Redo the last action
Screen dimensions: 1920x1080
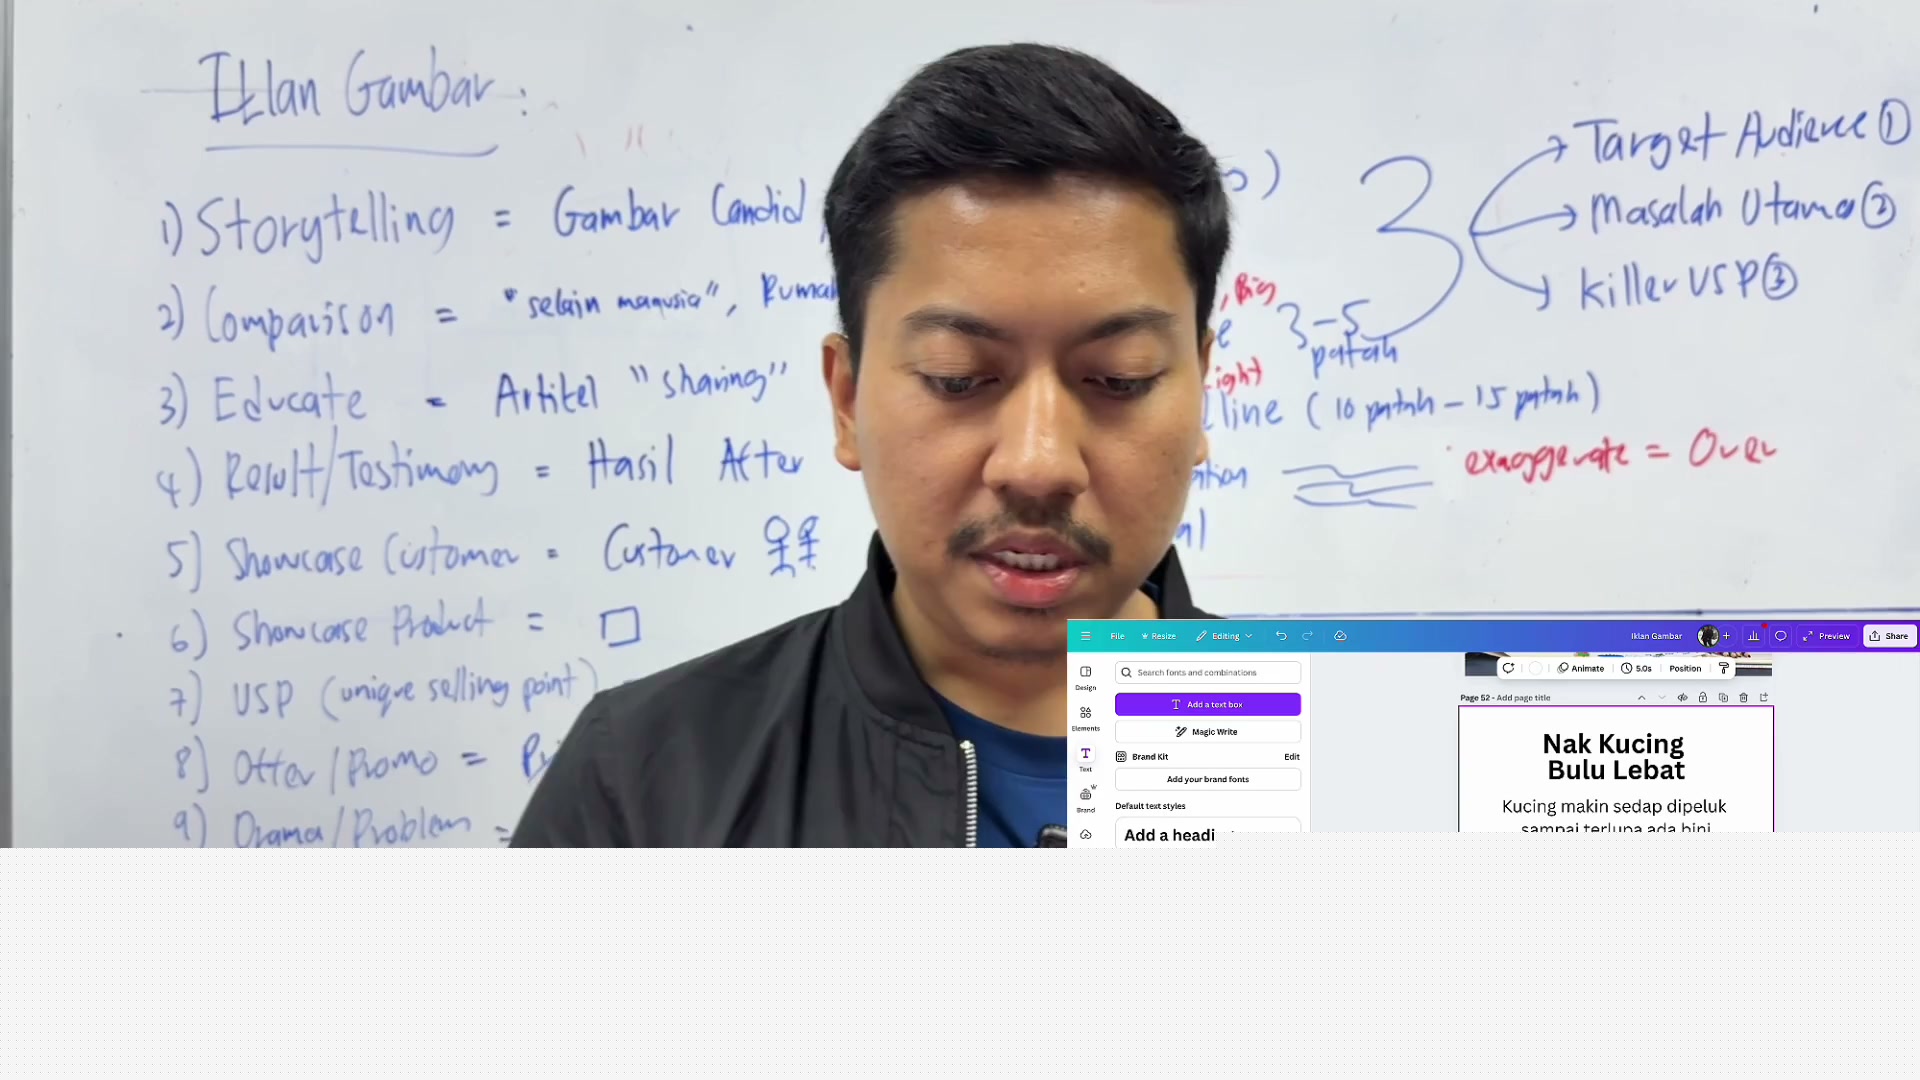point(1307,636)
